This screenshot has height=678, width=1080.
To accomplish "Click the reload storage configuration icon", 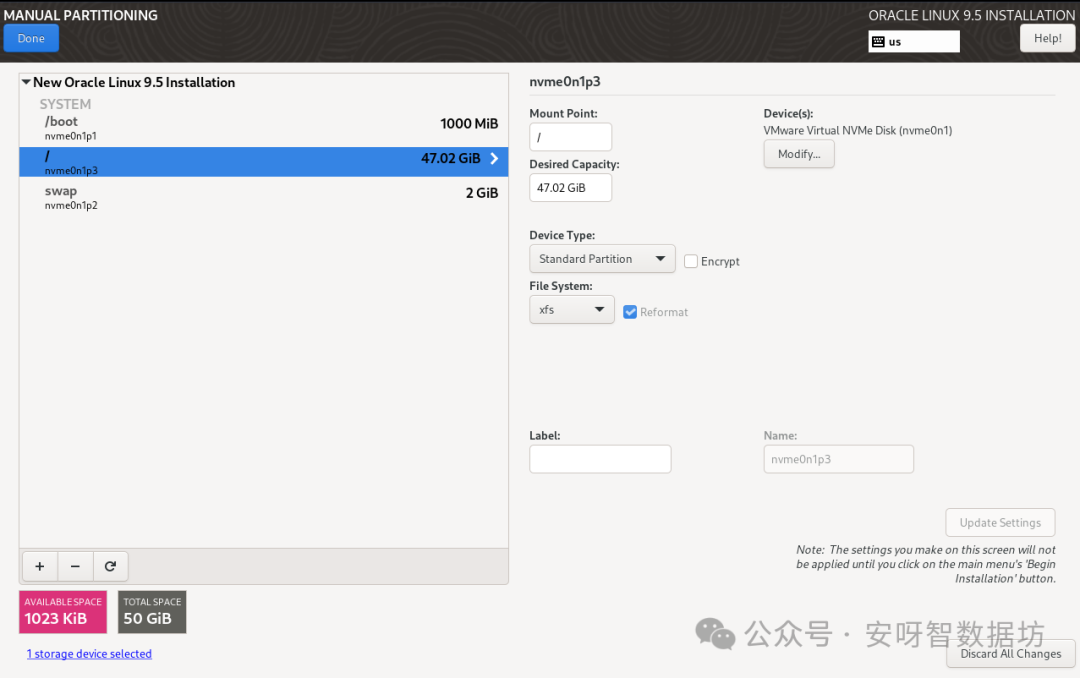I will 110,566.
